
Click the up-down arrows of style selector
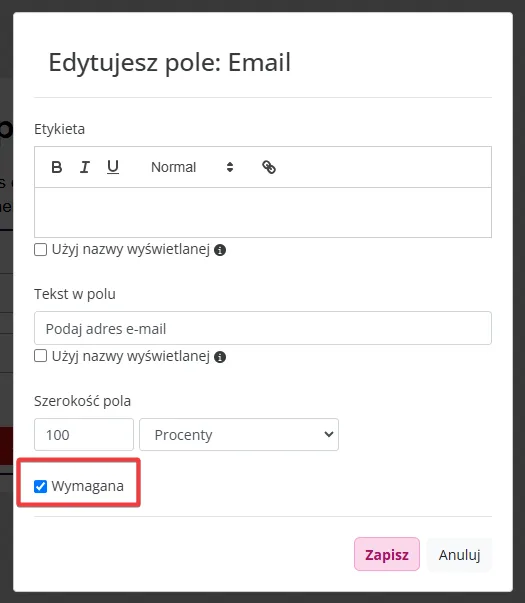click(230, 167)
